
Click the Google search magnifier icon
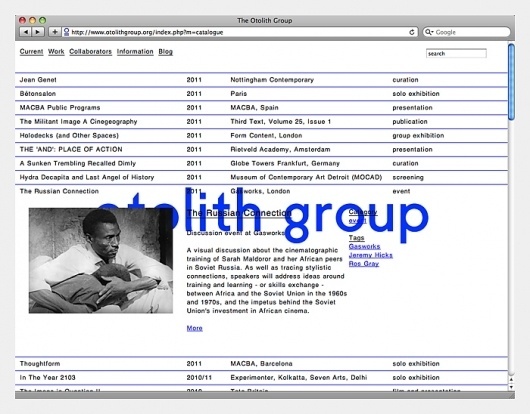429,32
